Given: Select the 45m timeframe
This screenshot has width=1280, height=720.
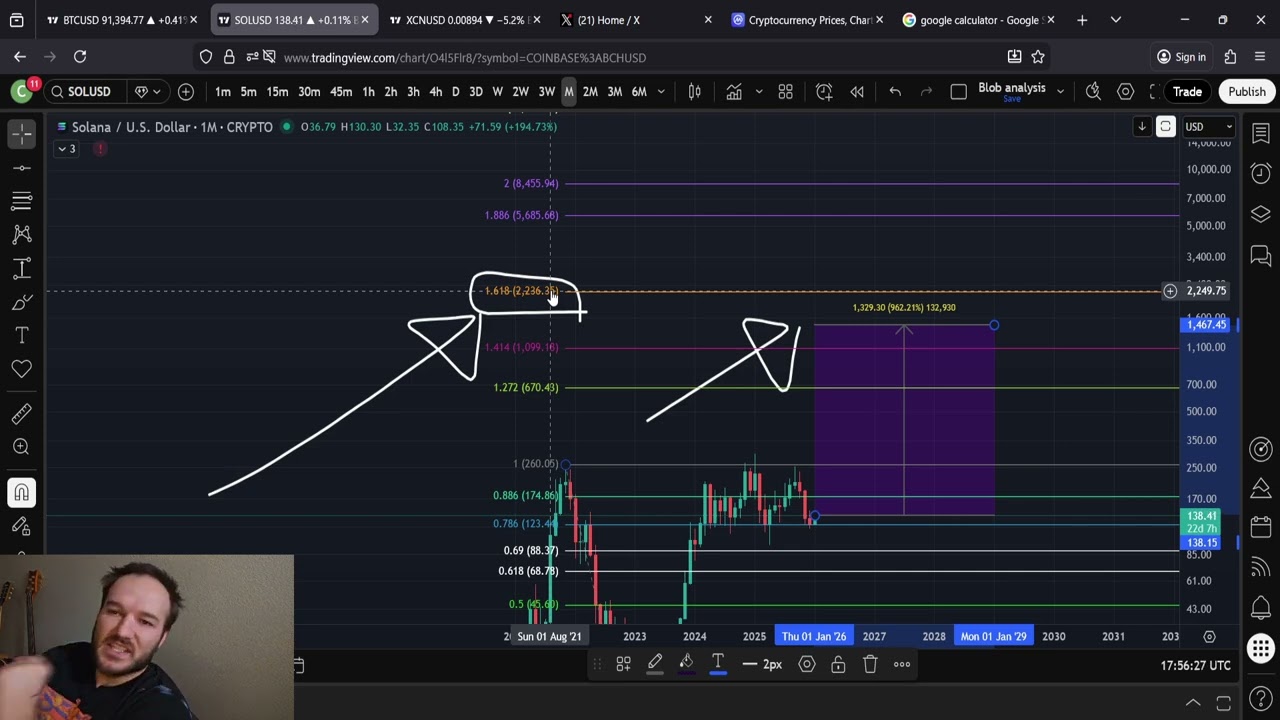Looking at the screenshot, I should [x=341, y=92].
